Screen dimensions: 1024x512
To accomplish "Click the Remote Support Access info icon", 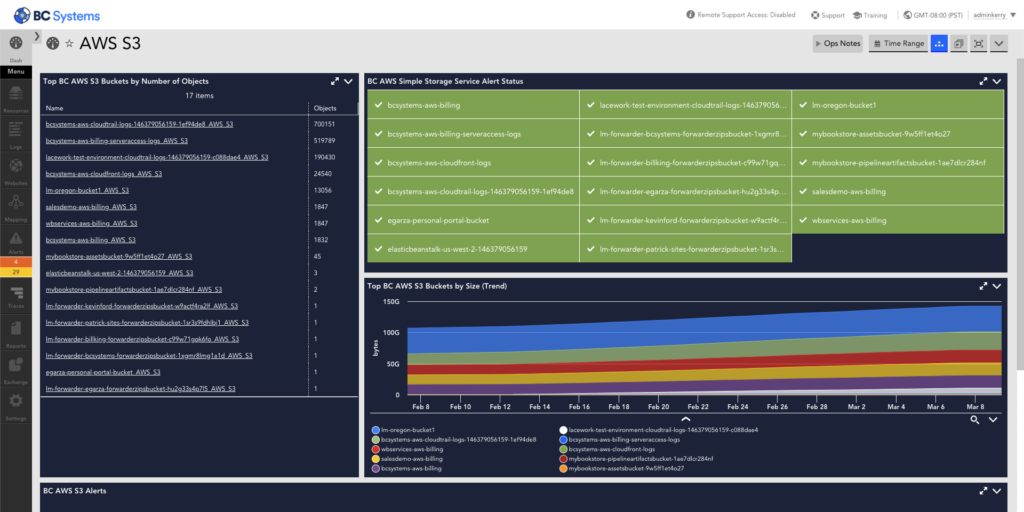I will 690,14.
